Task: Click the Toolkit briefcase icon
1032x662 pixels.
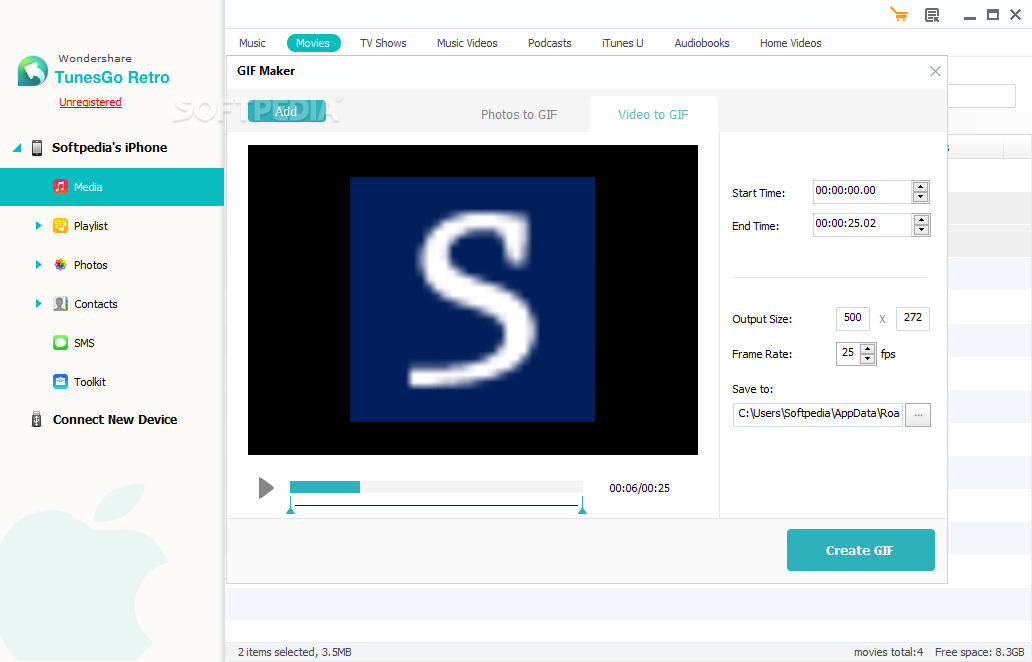Action: (61, 382)
